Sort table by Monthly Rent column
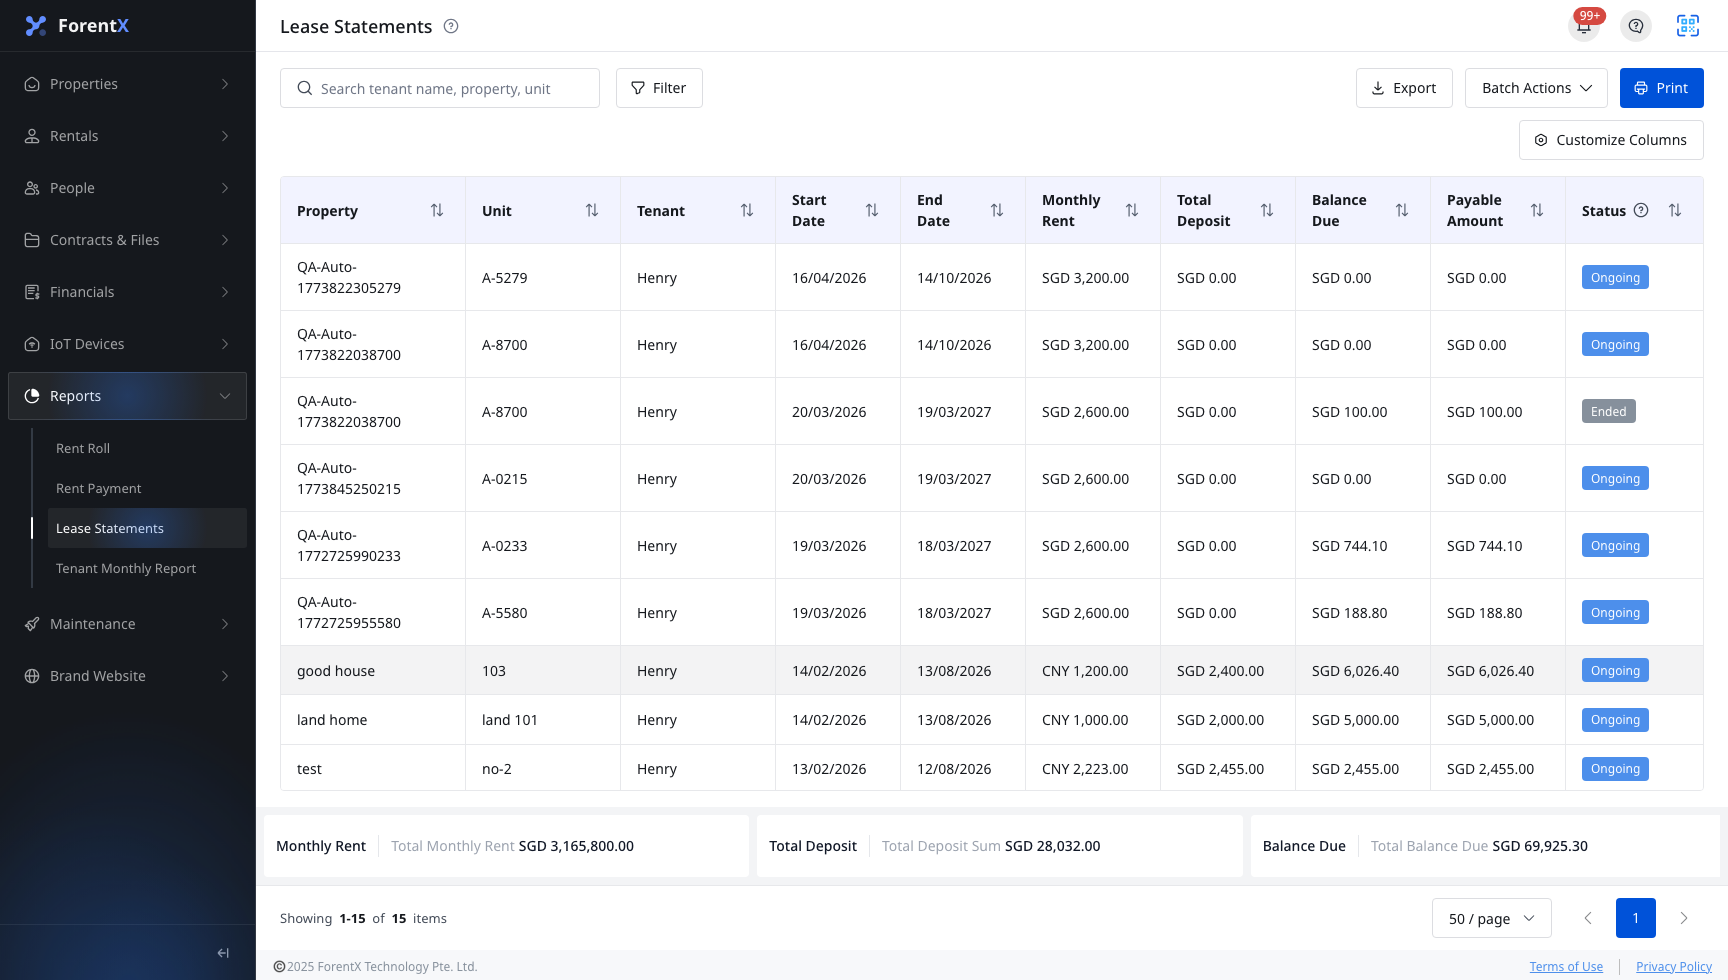The width and height of the screenshot is (1728, 980). click(x=1132, y=210)
